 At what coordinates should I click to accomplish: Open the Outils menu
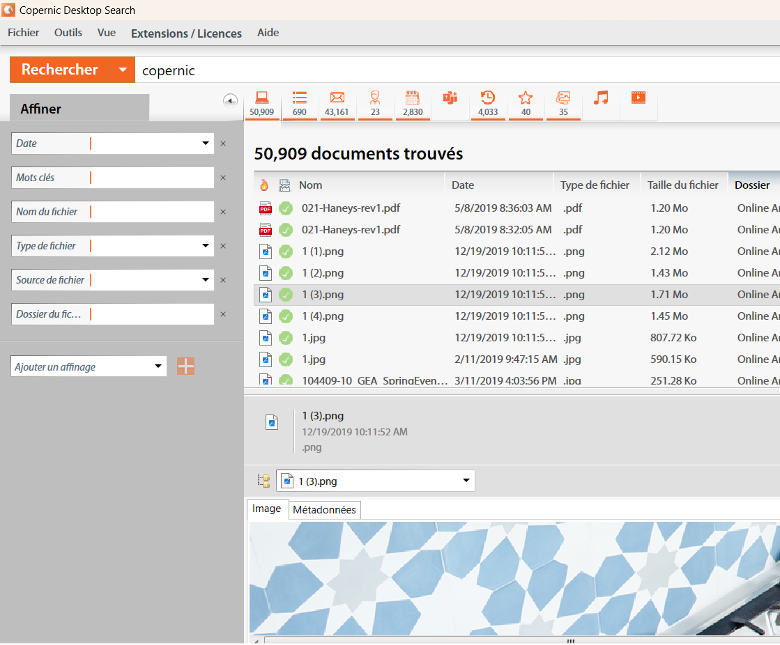coord(68,33)
